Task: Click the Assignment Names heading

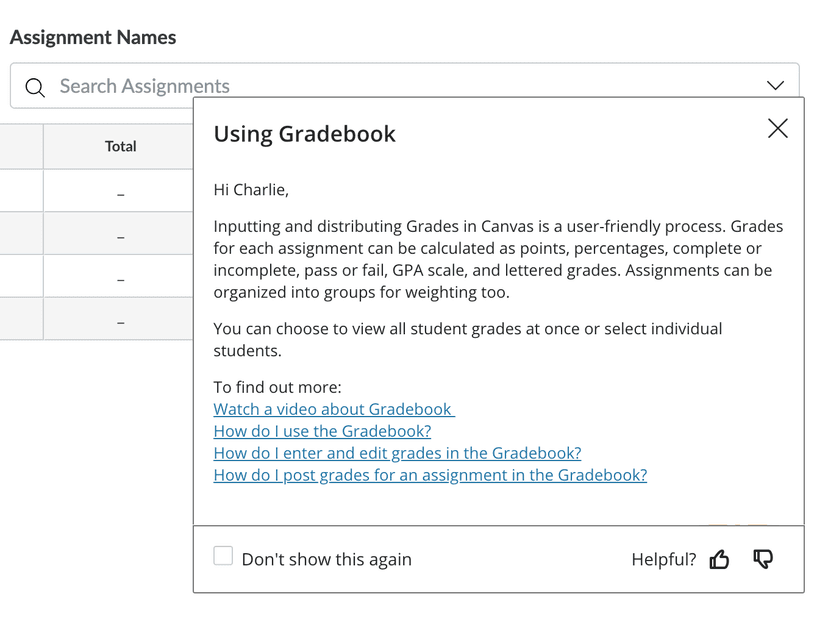Action: (93, 38)
